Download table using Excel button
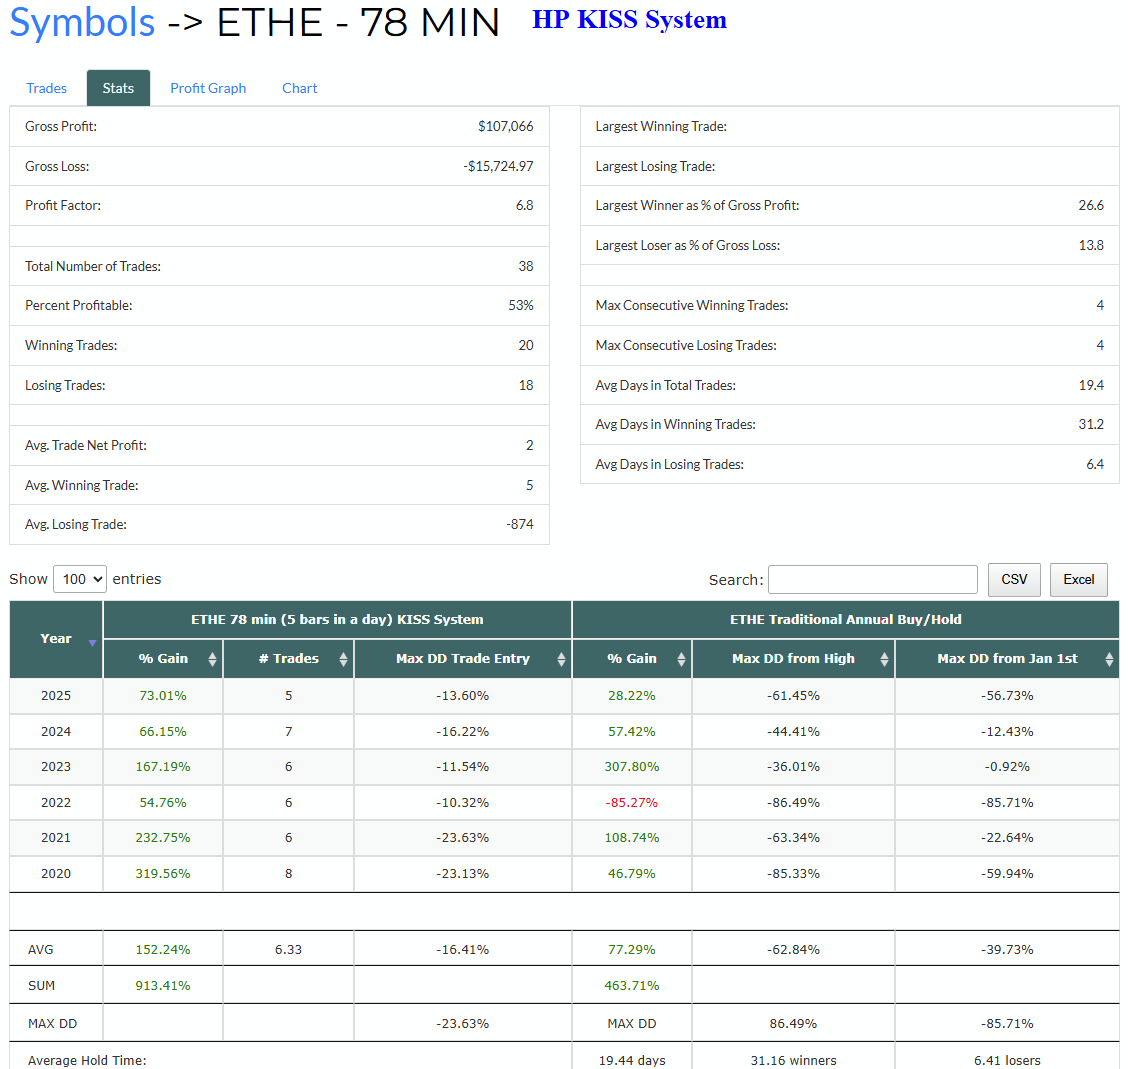Viewport: 1128px width, 1069px height. coord(1078,579)
